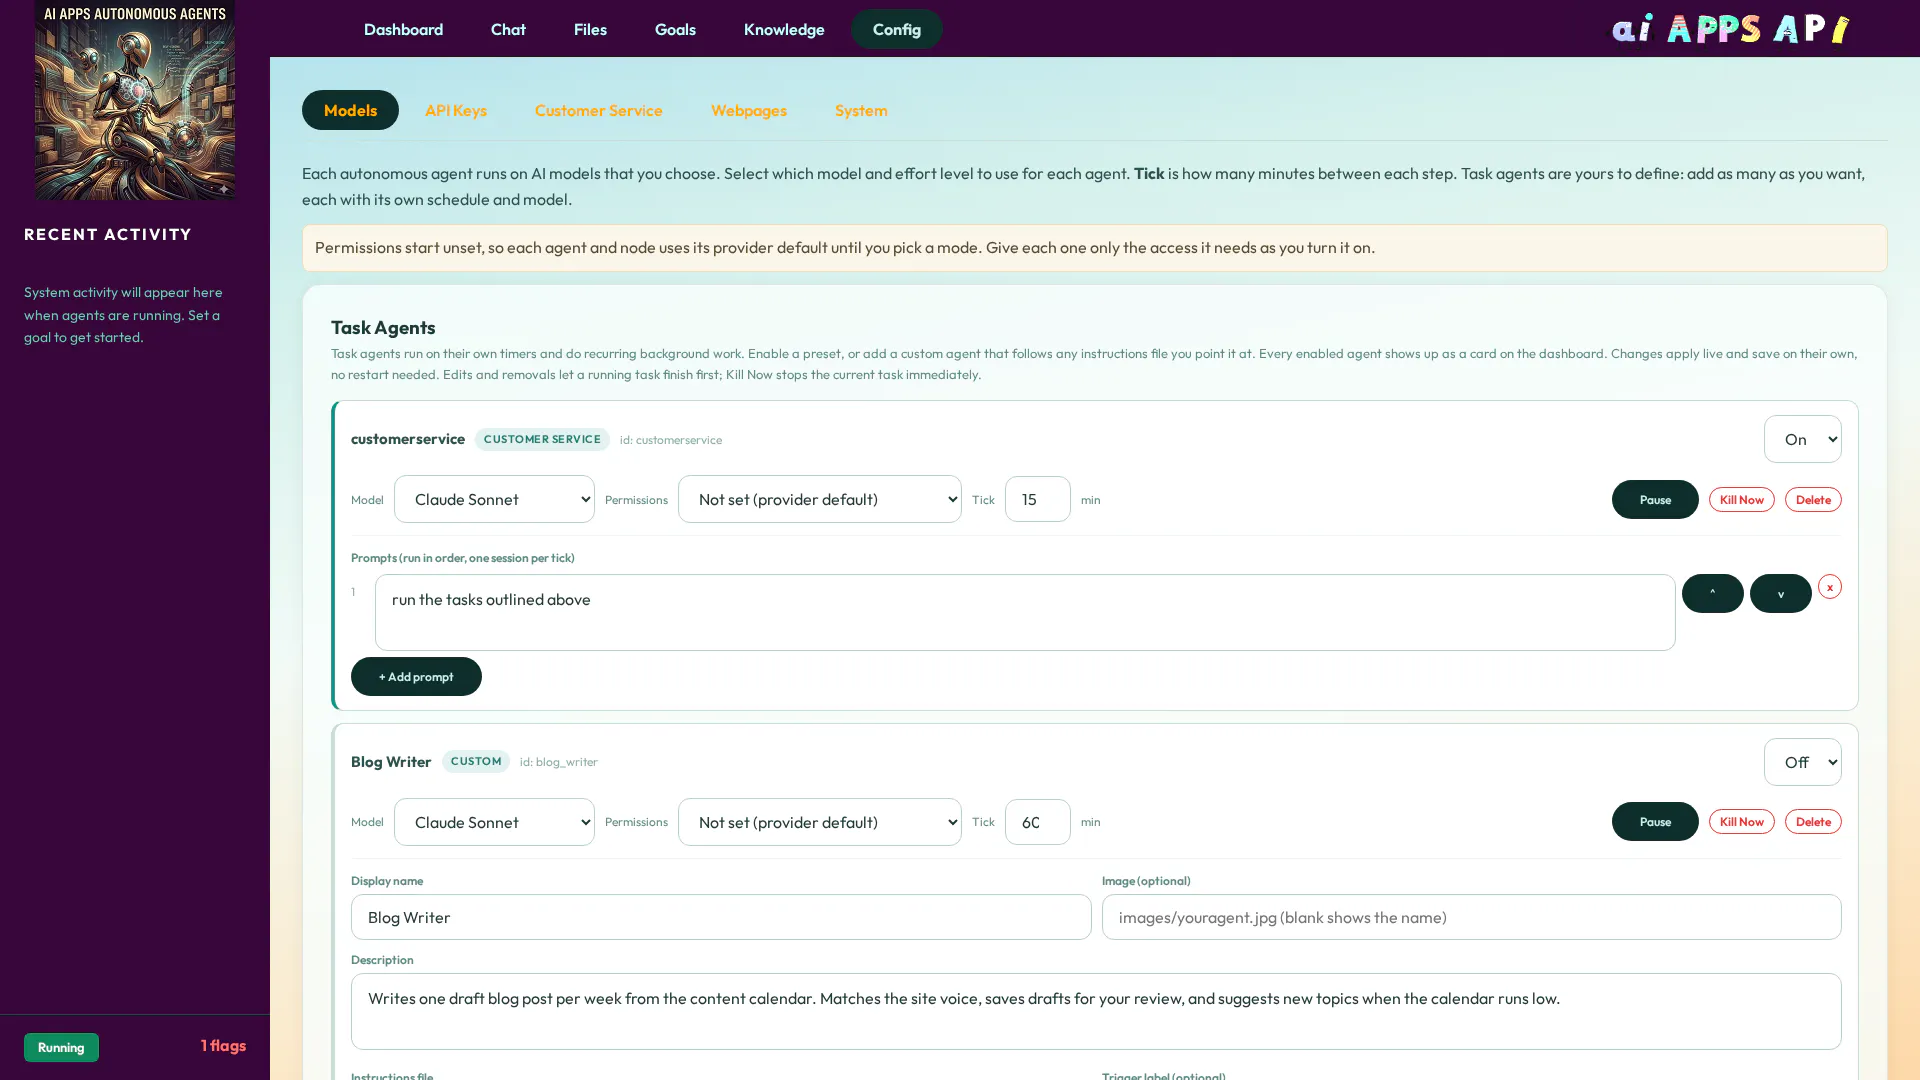Click the AI Apps Autonomous Agents artwork thumbnail
The image size is (1920, 1080).
pyautogui.click(x=135, y=100)
